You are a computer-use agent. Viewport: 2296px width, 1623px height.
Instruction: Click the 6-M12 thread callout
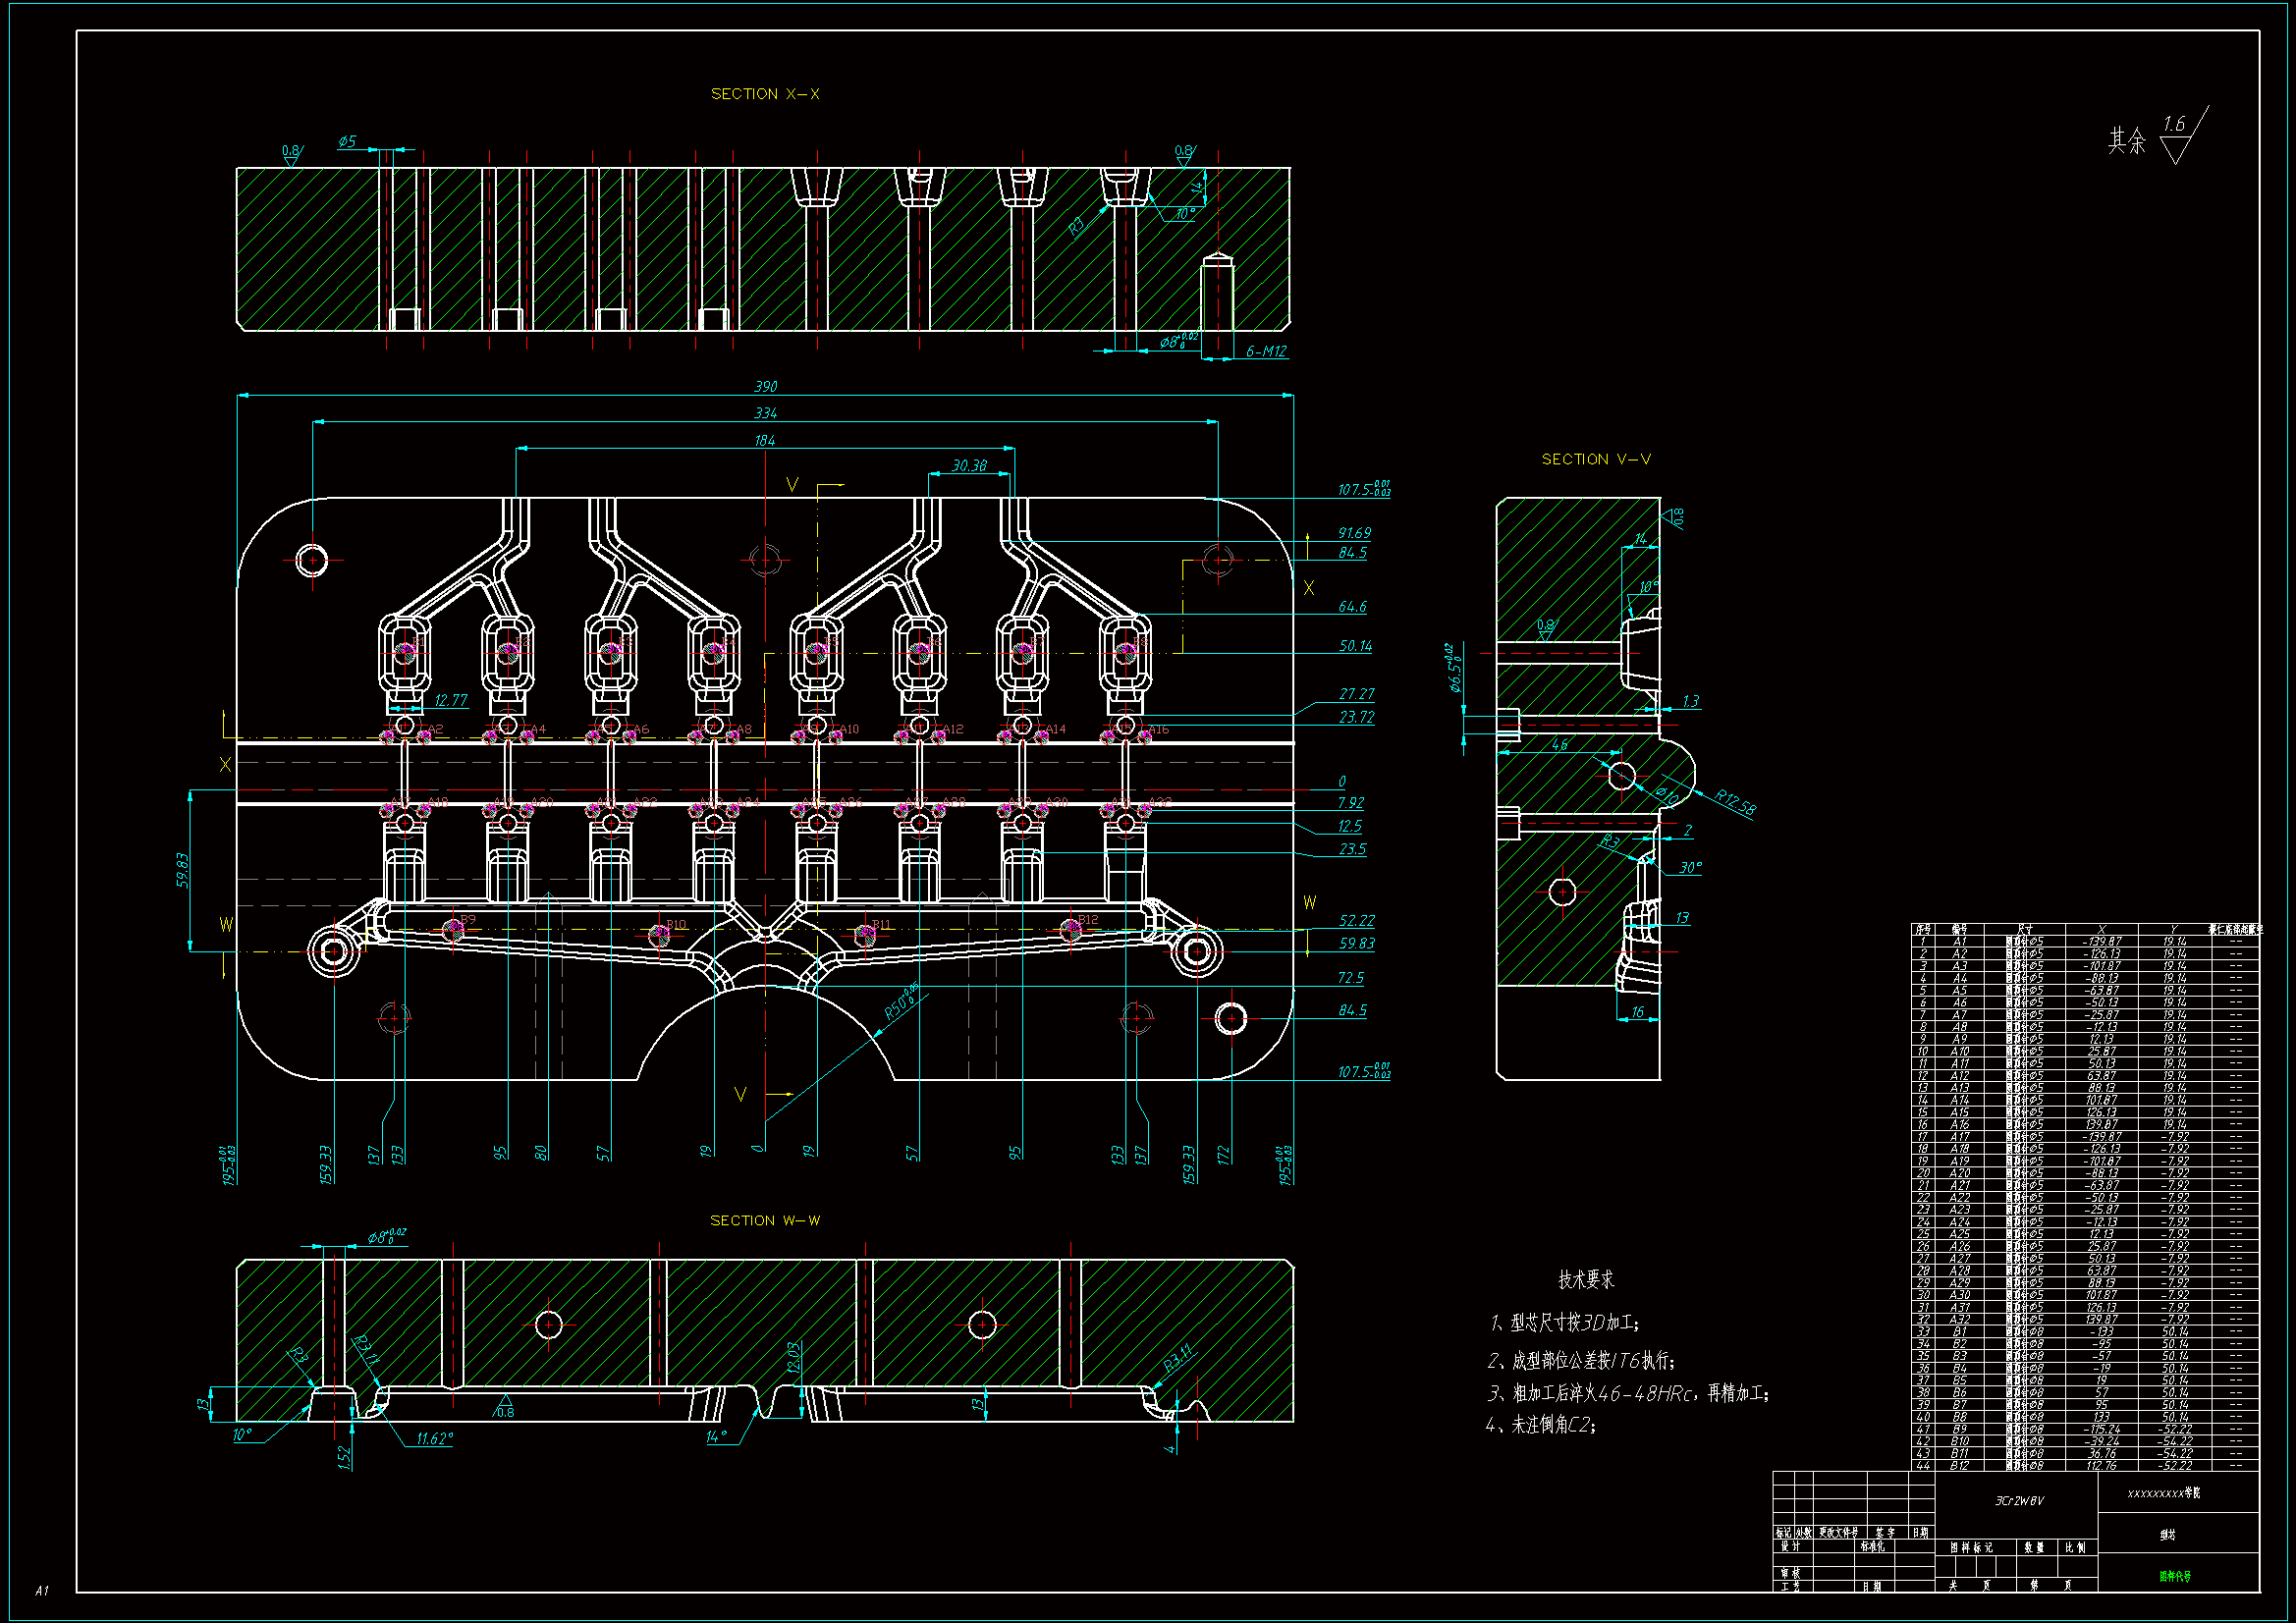pyautogui.click(x=1266, y=352)
